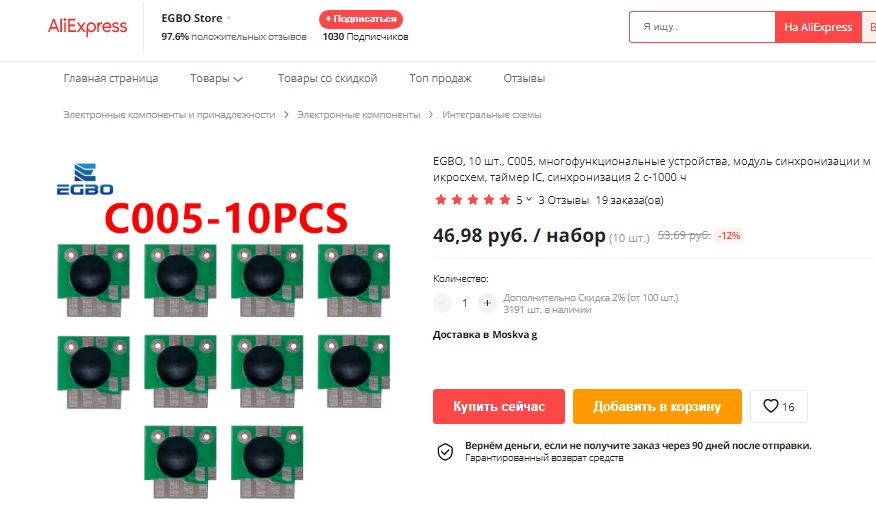Click the EGBO brand logo on product image
876x505 pixels.
tap(85, 179)
